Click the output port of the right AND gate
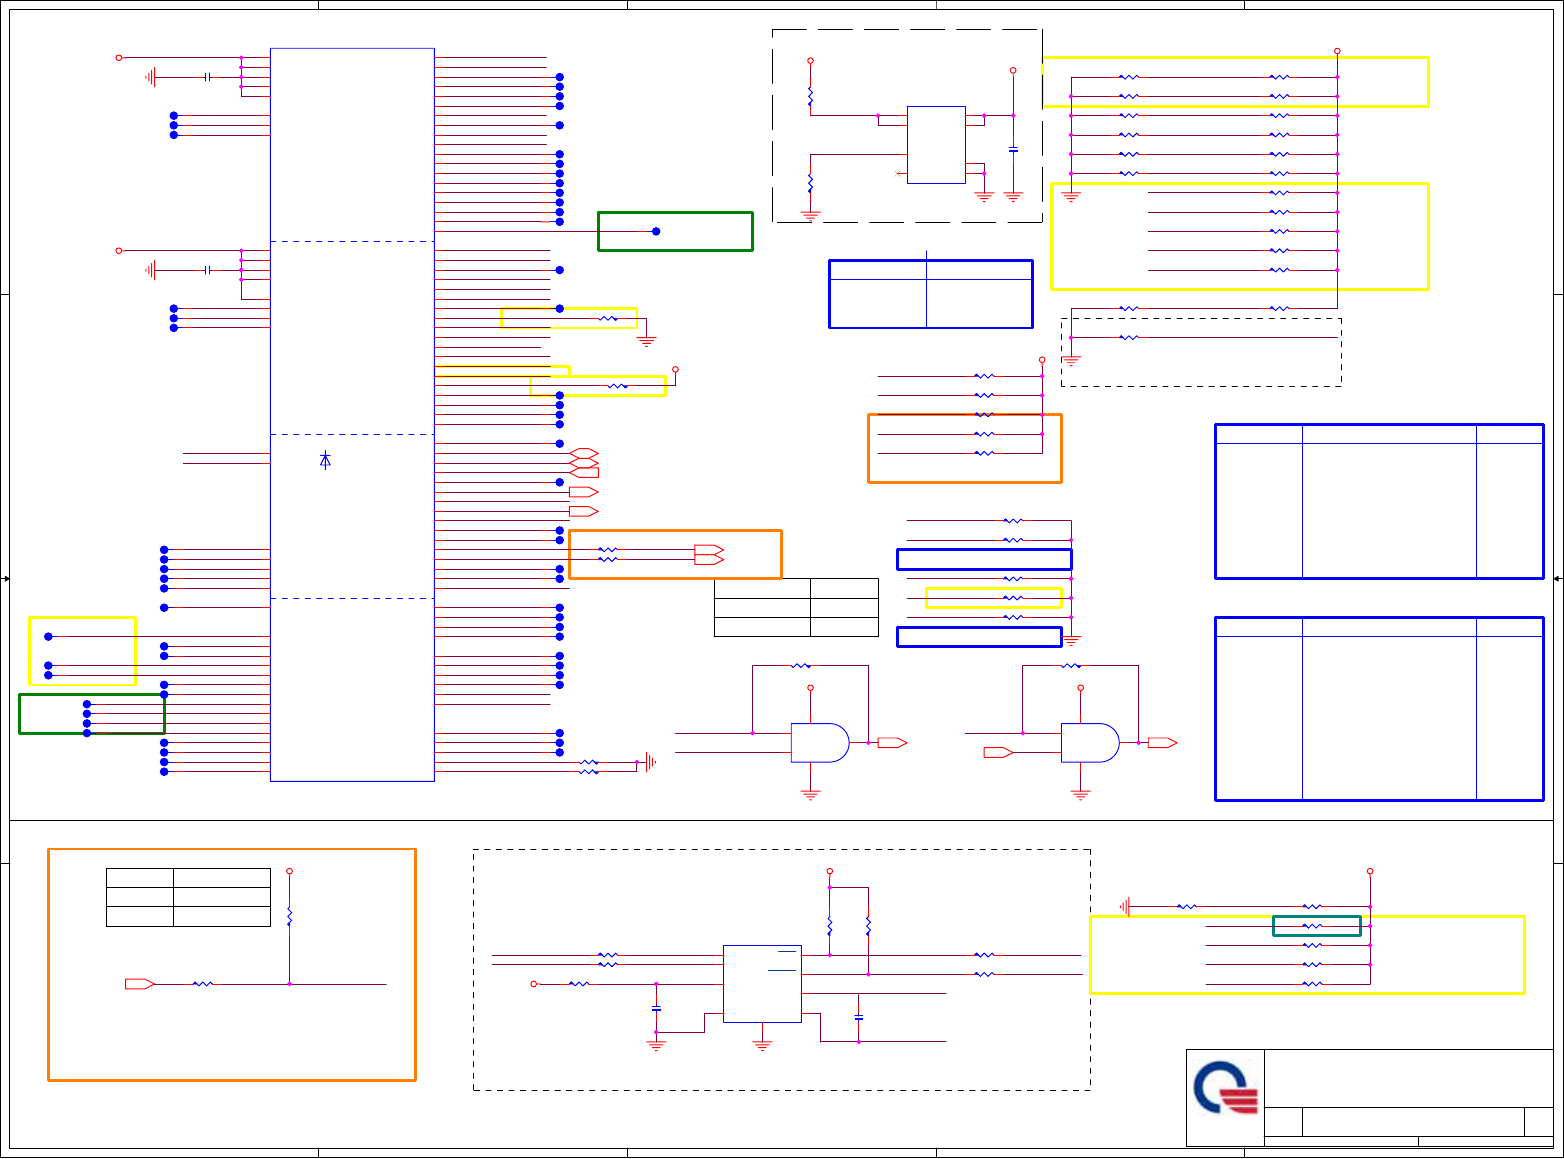 point(1162,743)
